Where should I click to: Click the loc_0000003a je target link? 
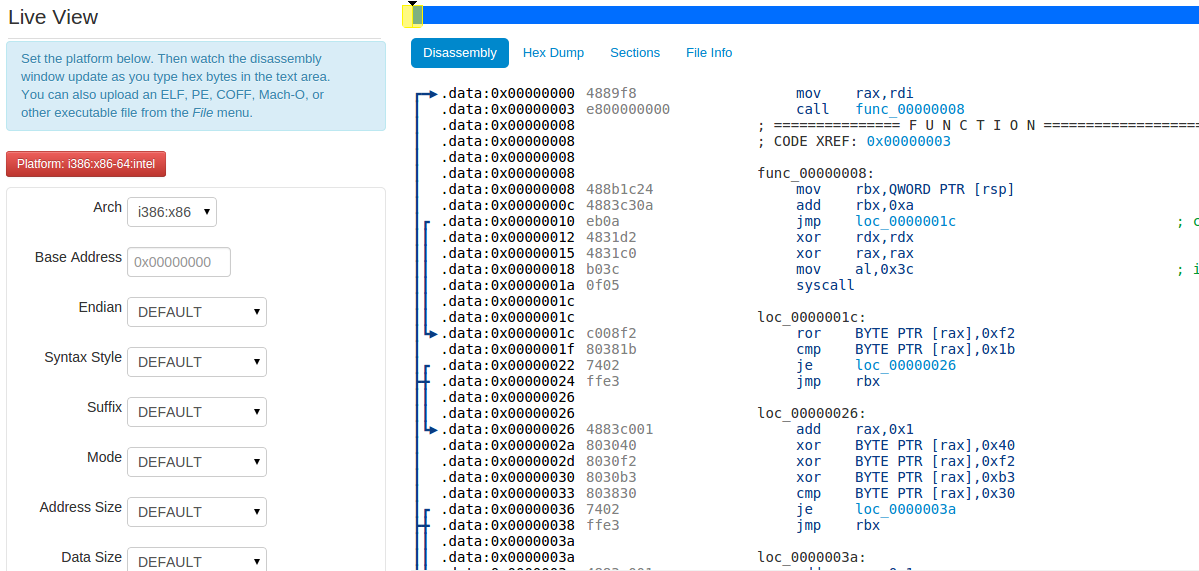click(x=906, y=510)
